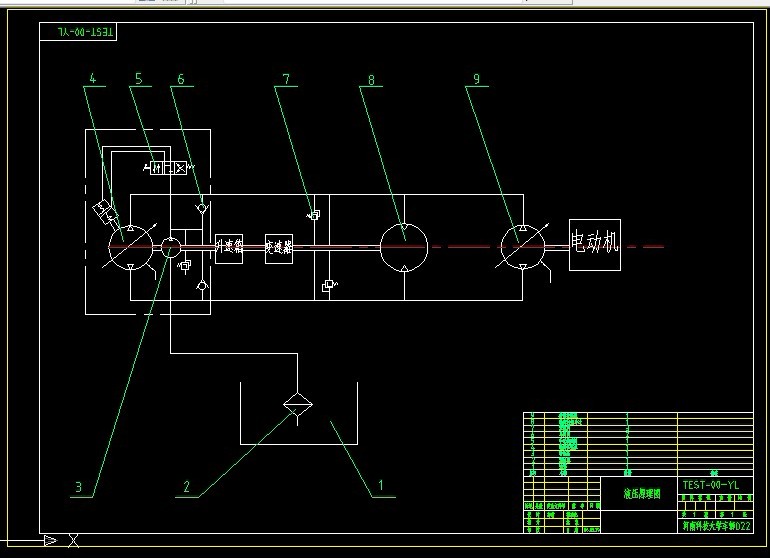Image resolution: width=770 pixels, height=558 pixels.
Task: Select TEST-00-YL text in the title block
Action: click(x=711, y=485)
